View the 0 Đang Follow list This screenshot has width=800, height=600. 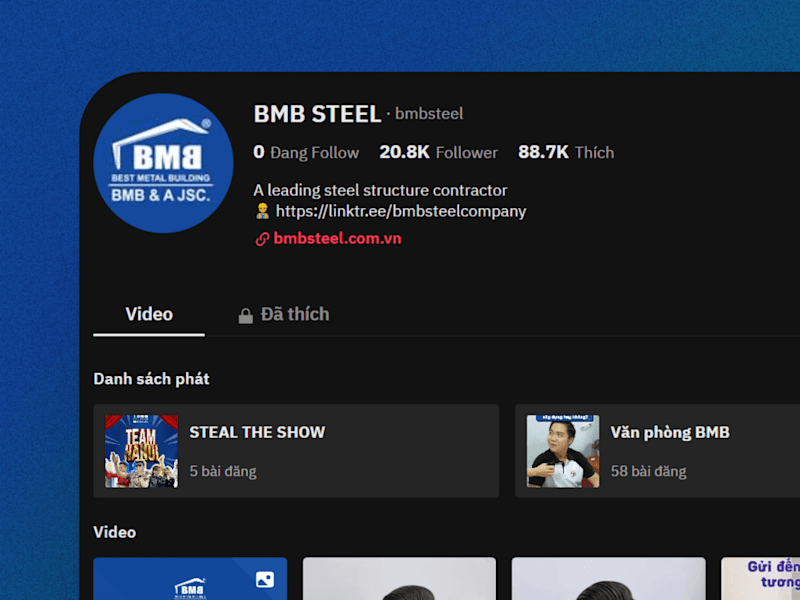pos(306,152)
